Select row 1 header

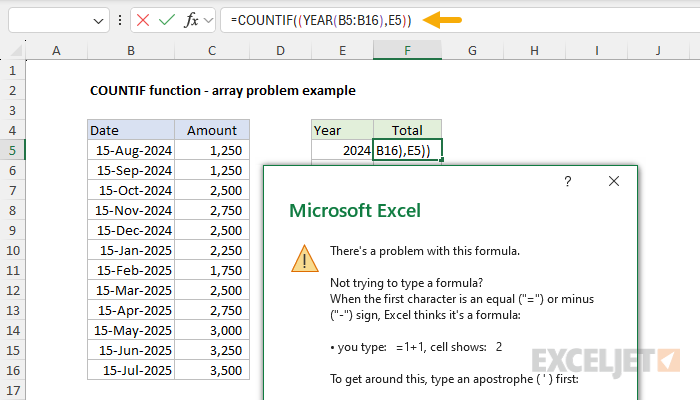tap(12, 71)
